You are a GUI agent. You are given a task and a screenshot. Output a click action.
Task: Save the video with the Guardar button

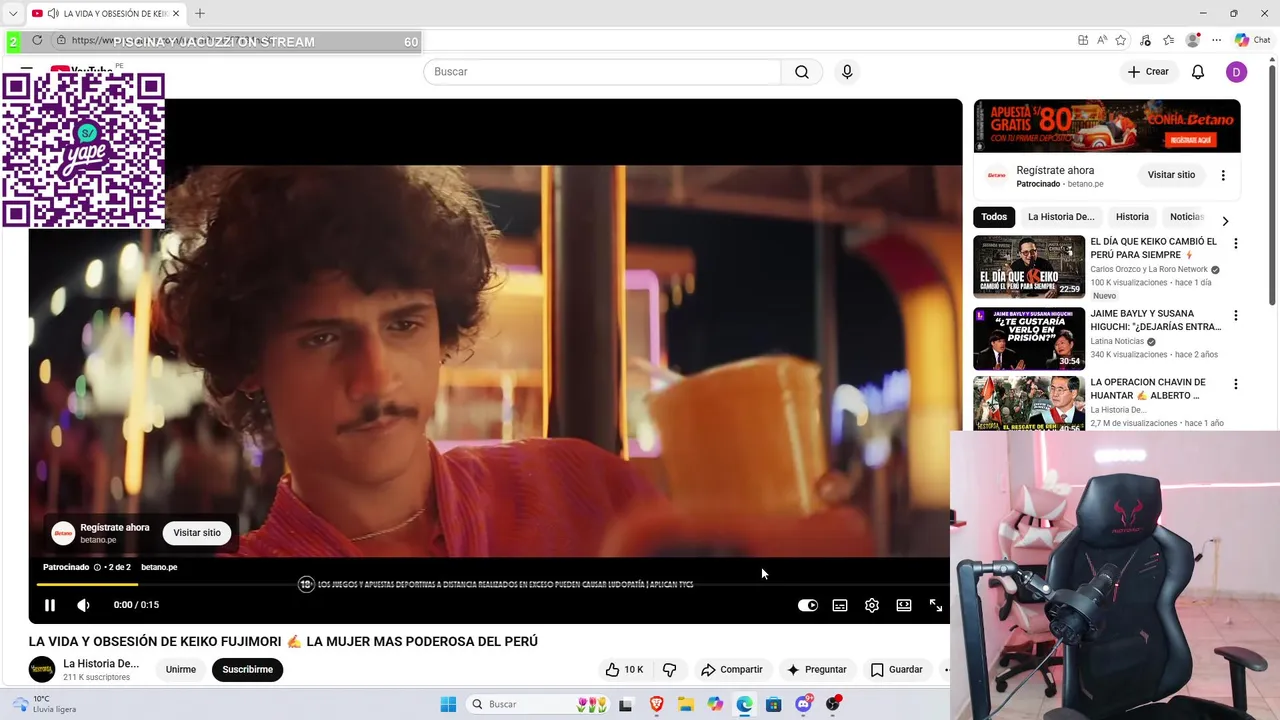(x=897, y=669)
